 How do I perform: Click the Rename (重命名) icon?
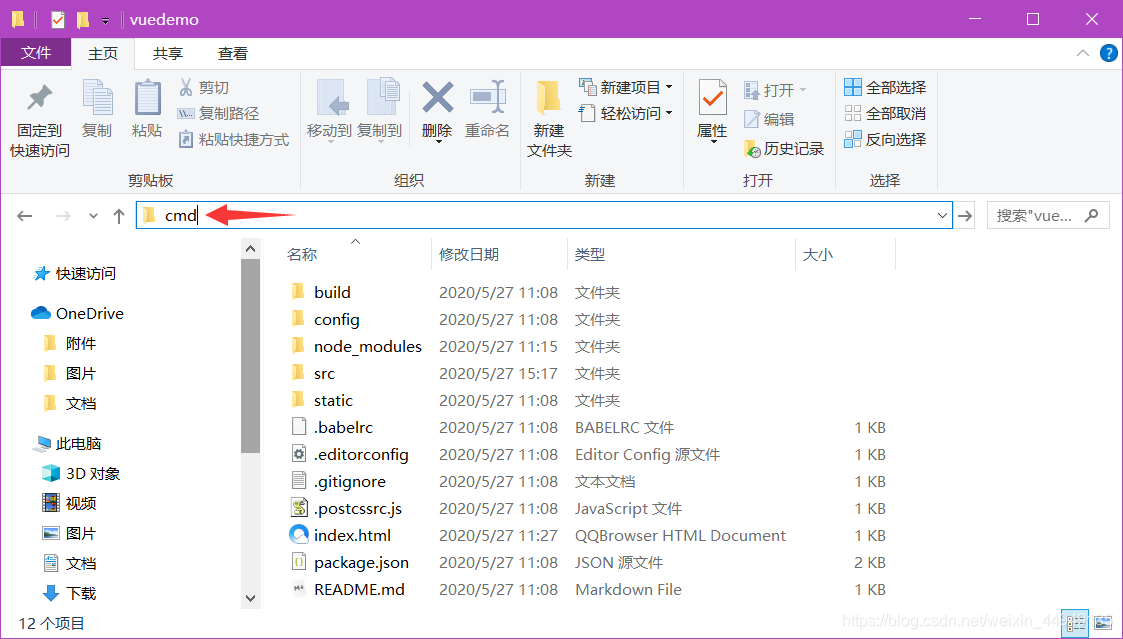[488, 97]
